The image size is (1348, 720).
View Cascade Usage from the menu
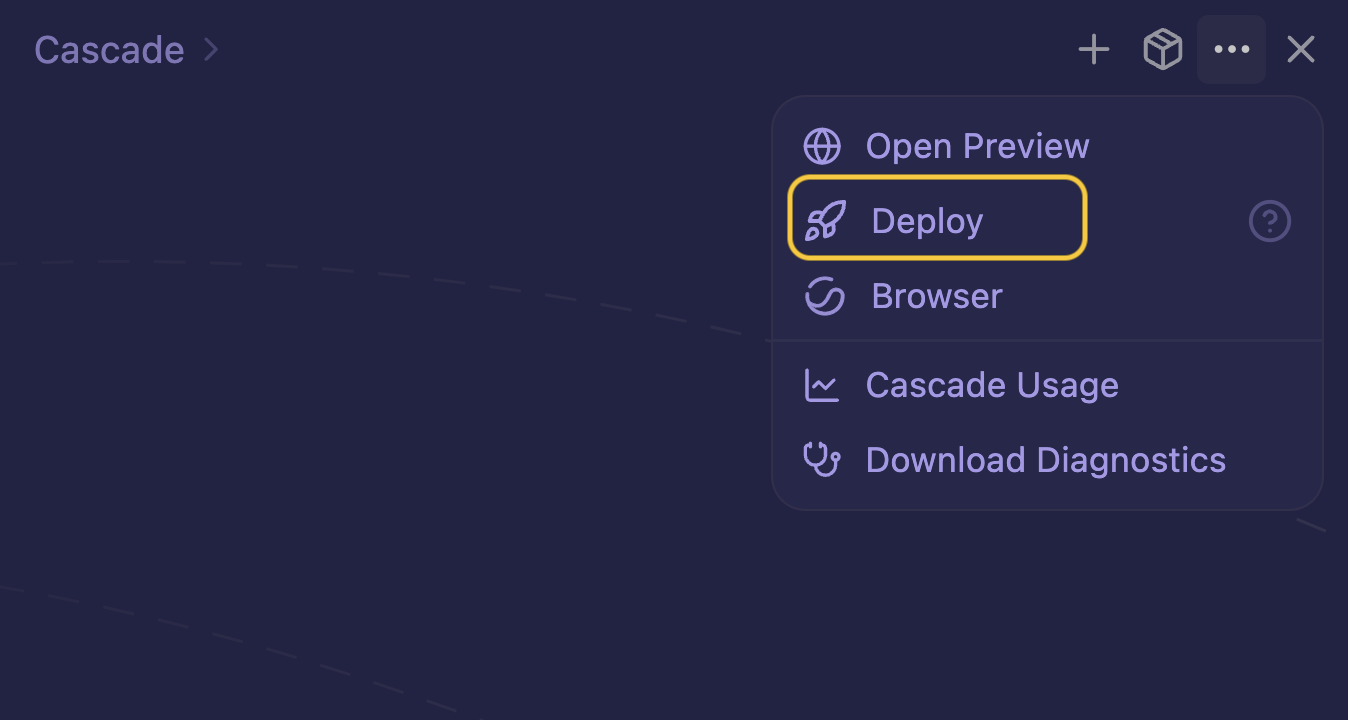point(991,385)
